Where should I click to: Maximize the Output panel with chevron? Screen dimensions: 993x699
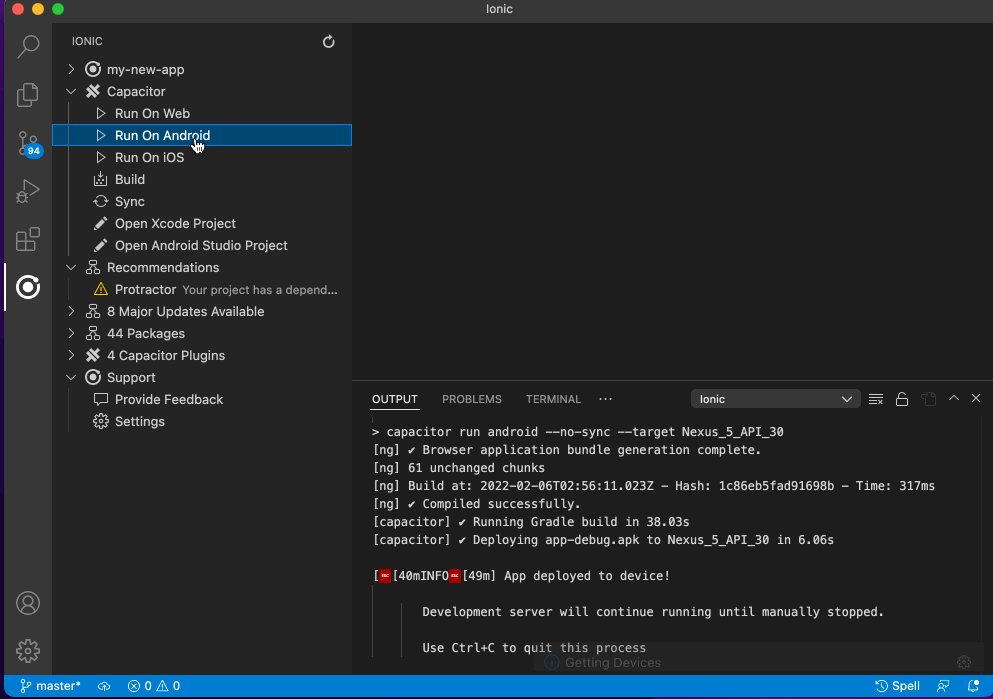coord(952,398)
